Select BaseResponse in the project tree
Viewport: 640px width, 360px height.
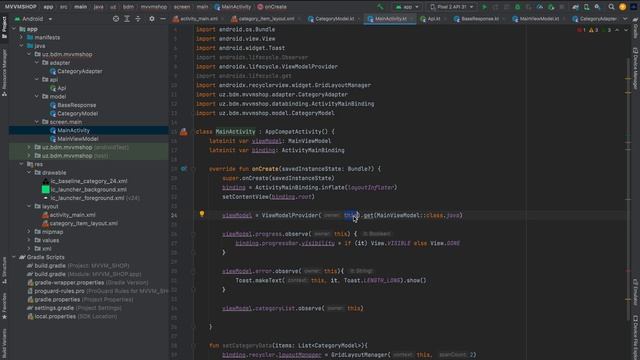pyautogui.click(x=73, y=105)
